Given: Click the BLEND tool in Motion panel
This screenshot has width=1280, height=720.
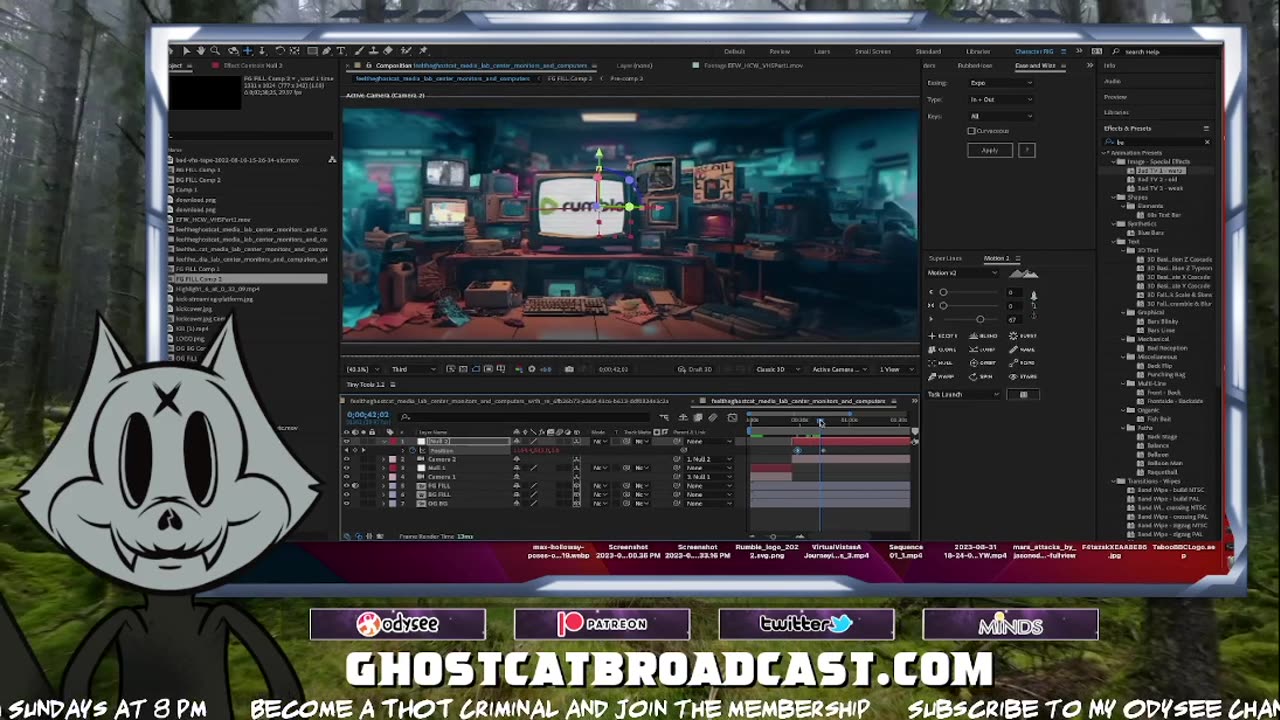Looking at the screenshot, I should 983,336.
